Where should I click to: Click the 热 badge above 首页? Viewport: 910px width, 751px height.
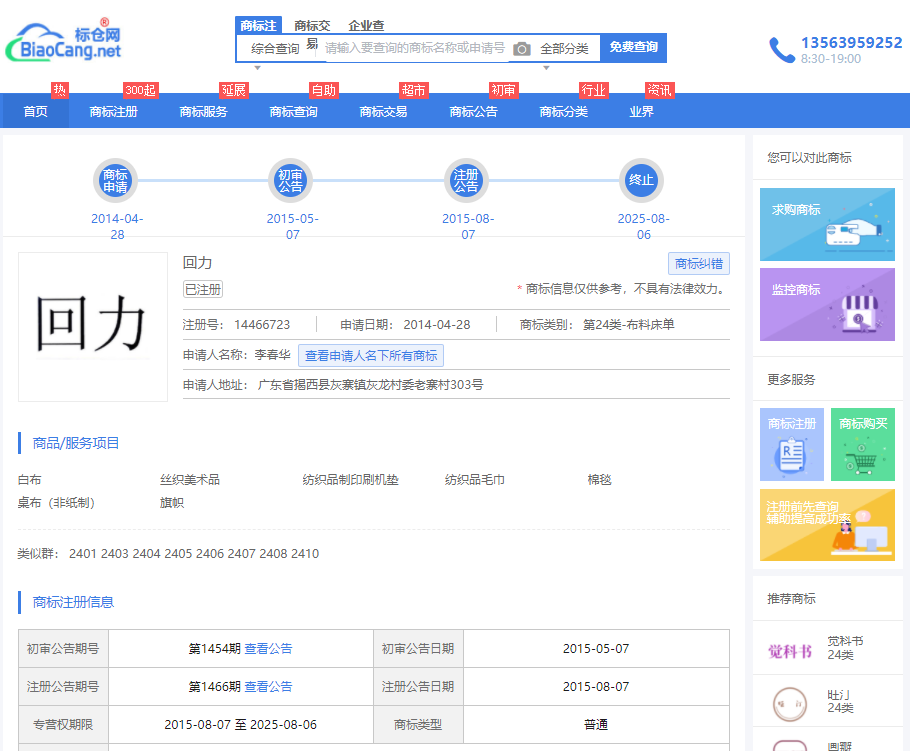[x=60, y=90]
